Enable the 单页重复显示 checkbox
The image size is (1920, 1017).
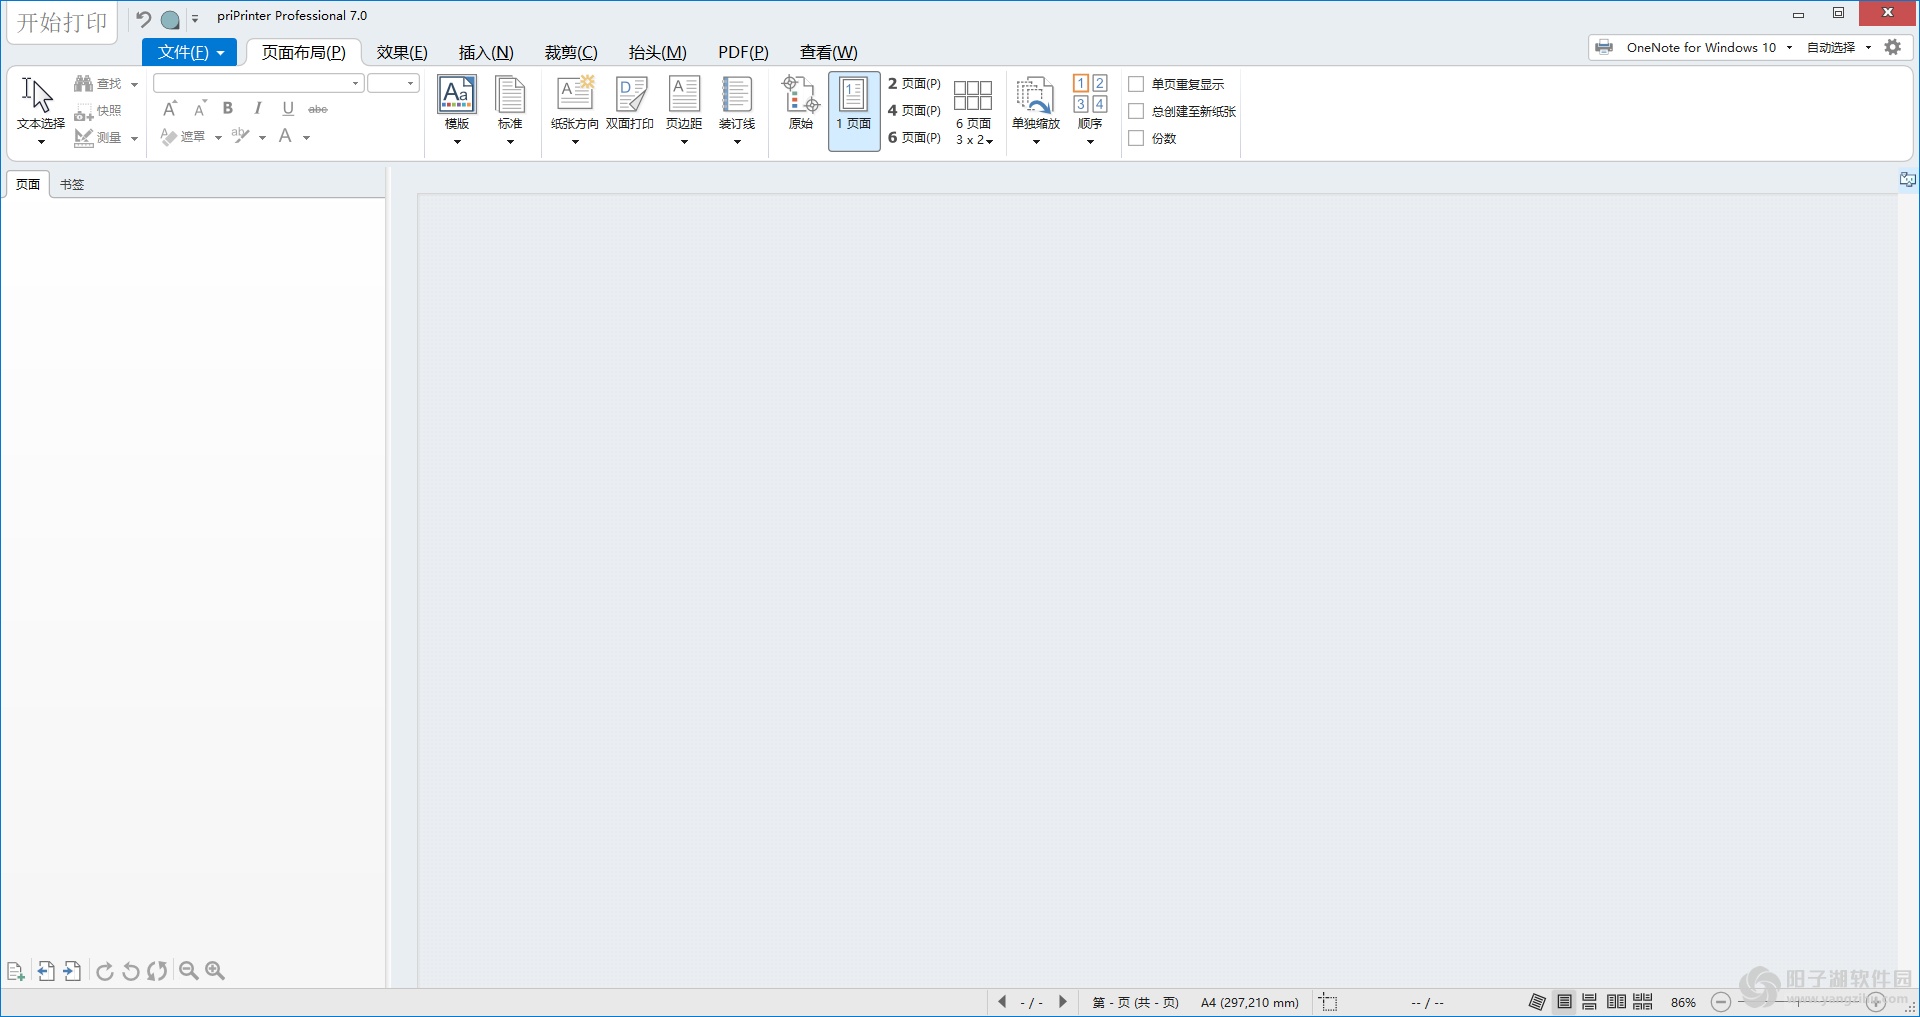click(x=1136, y=84)
